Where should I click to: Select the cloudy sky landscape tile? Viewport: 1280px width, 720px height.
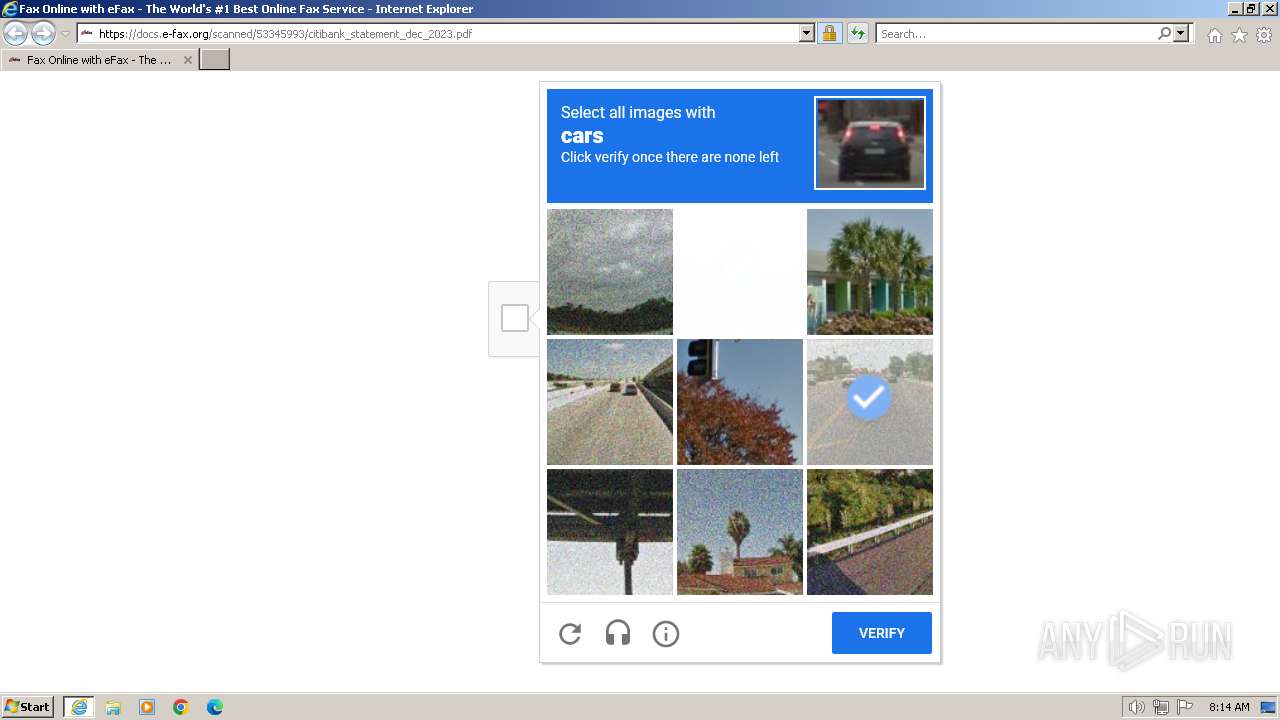[x=610, y=272]
